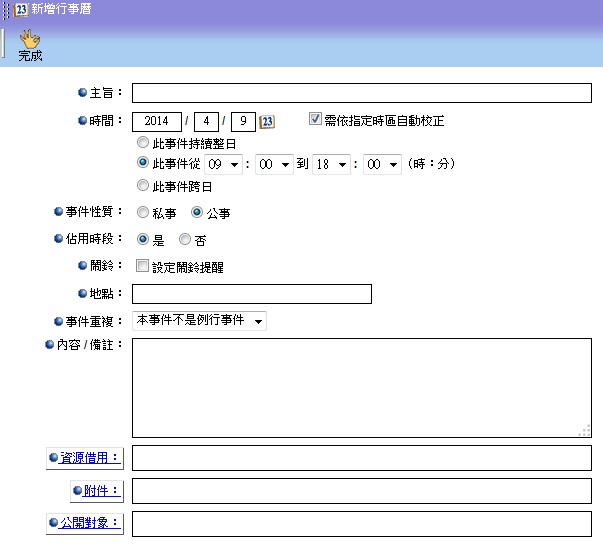Select 此事件持續整日 radio option
Screen dimensions: 603x555
click(144, 143)
